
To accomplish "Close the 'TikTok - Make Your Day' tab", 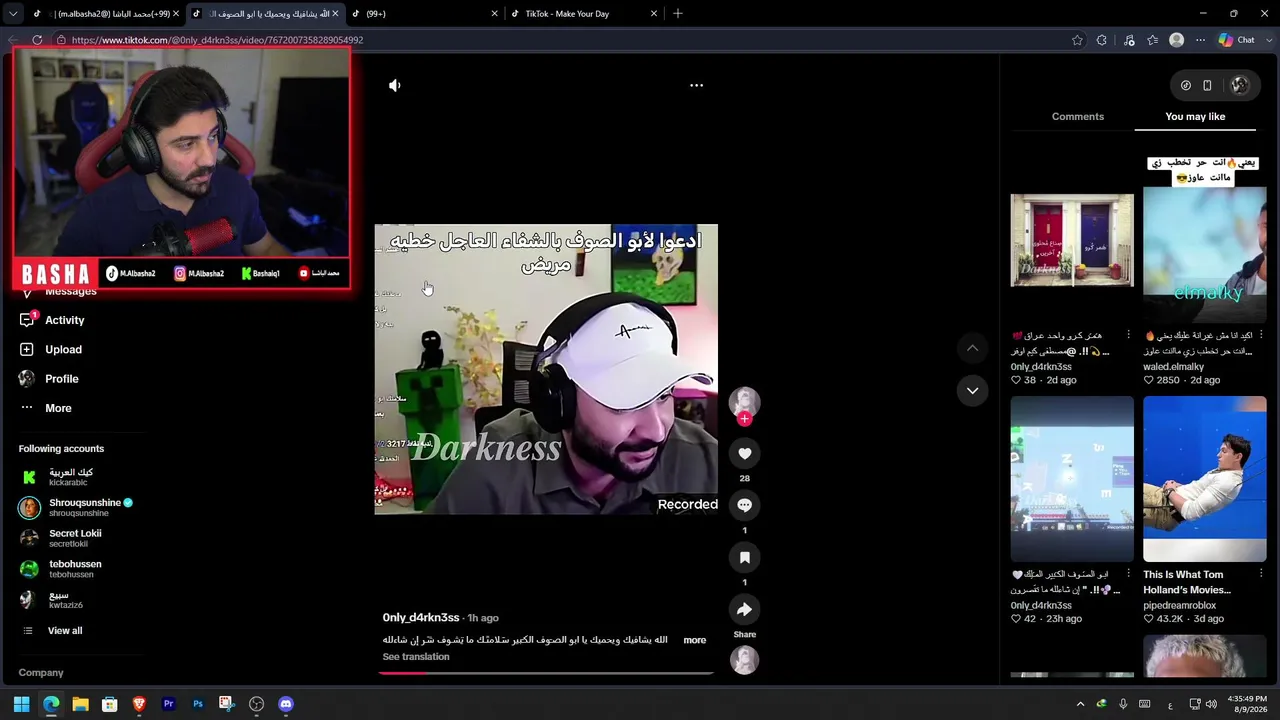I will (x=654, y=14).
